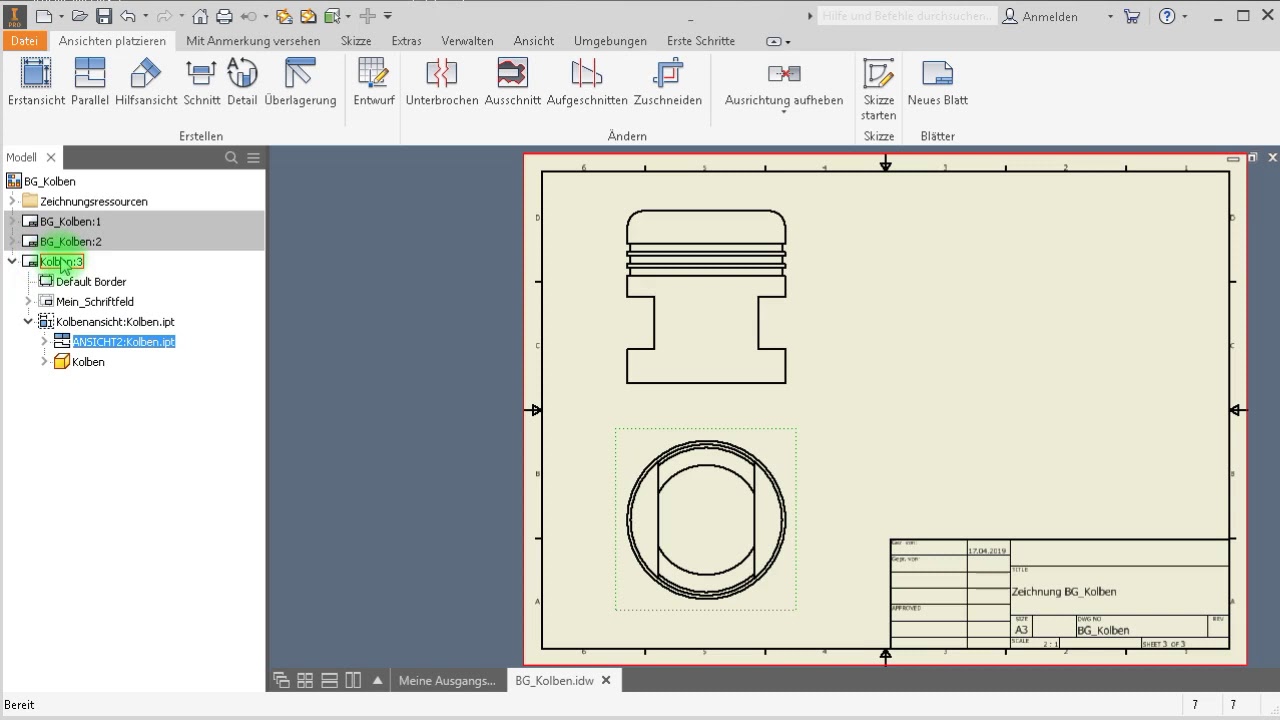Collapse the Kolbenansicht:Kolben.ipt node
The width and height of the screenshot is (1280, 720).
[x=28, y=321]
